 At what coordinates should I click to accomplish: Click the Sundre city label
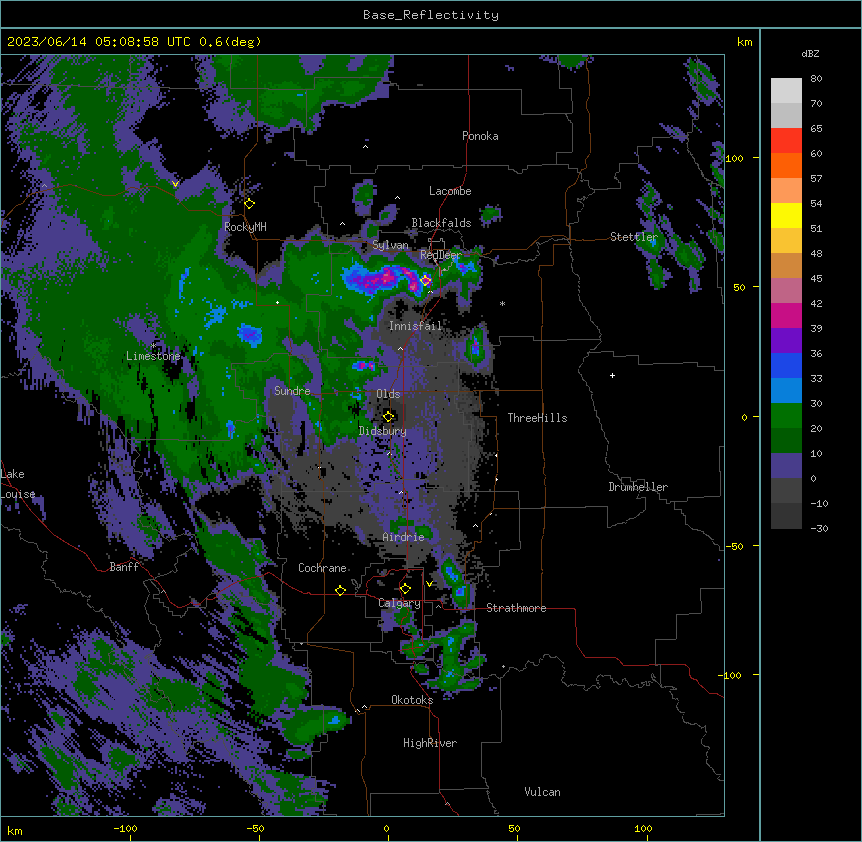click(x=292, y=391)
